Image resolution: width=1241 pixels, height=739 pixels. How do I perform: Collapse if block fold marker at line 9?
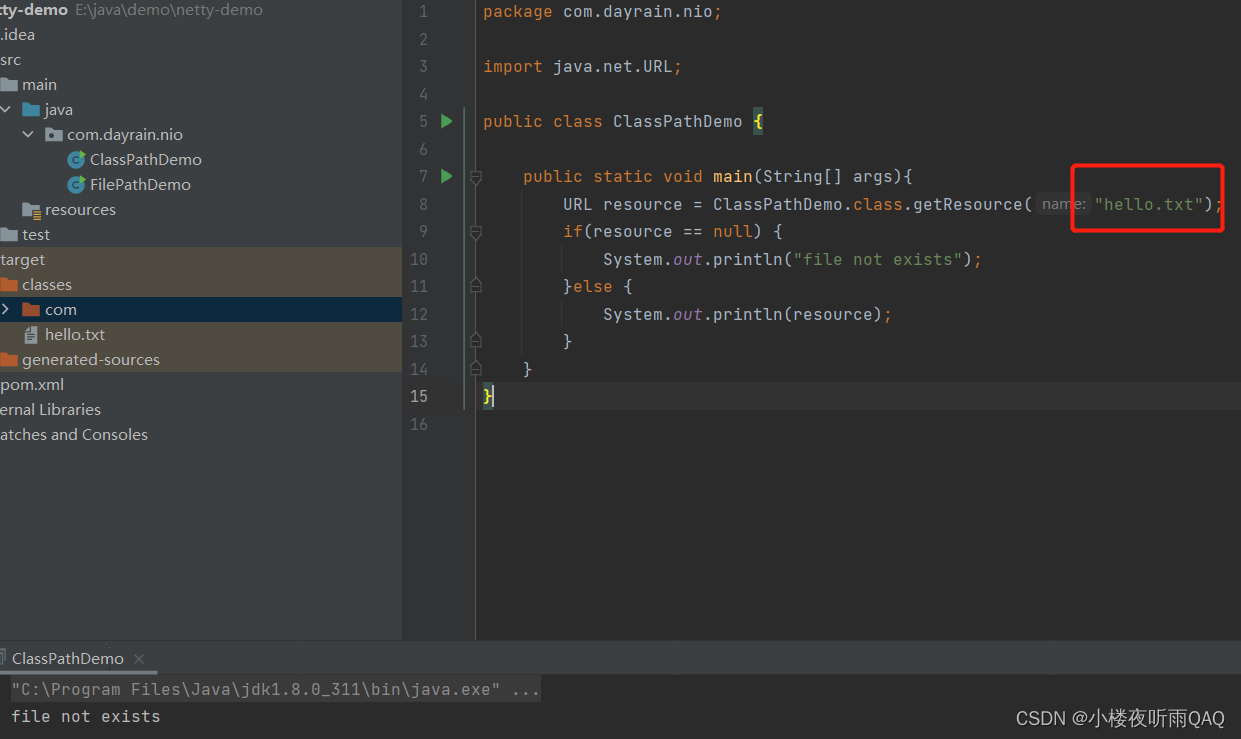tap(476, 232)
